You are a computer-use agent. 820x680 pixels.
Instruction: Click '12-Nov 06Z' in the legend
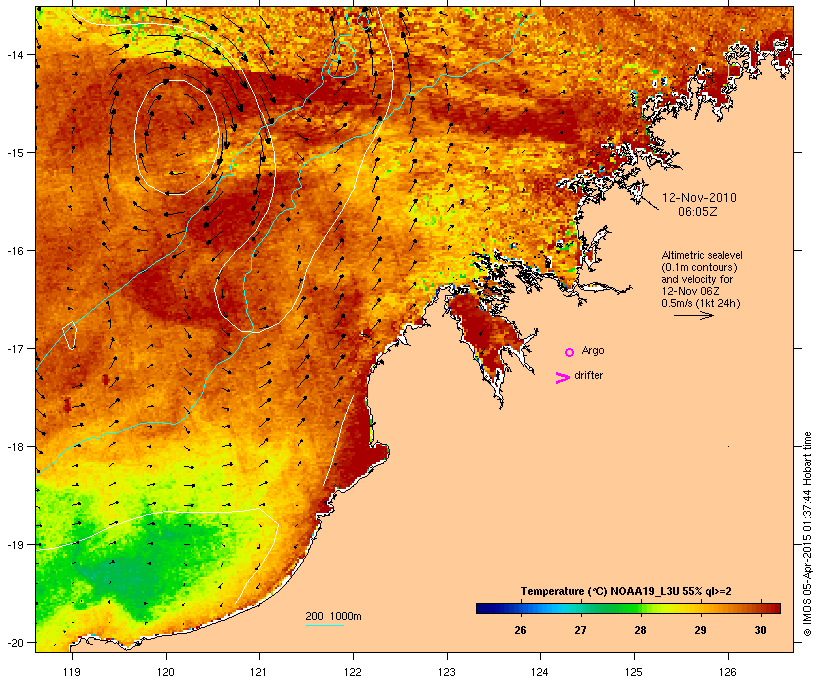tap(690, 291)
